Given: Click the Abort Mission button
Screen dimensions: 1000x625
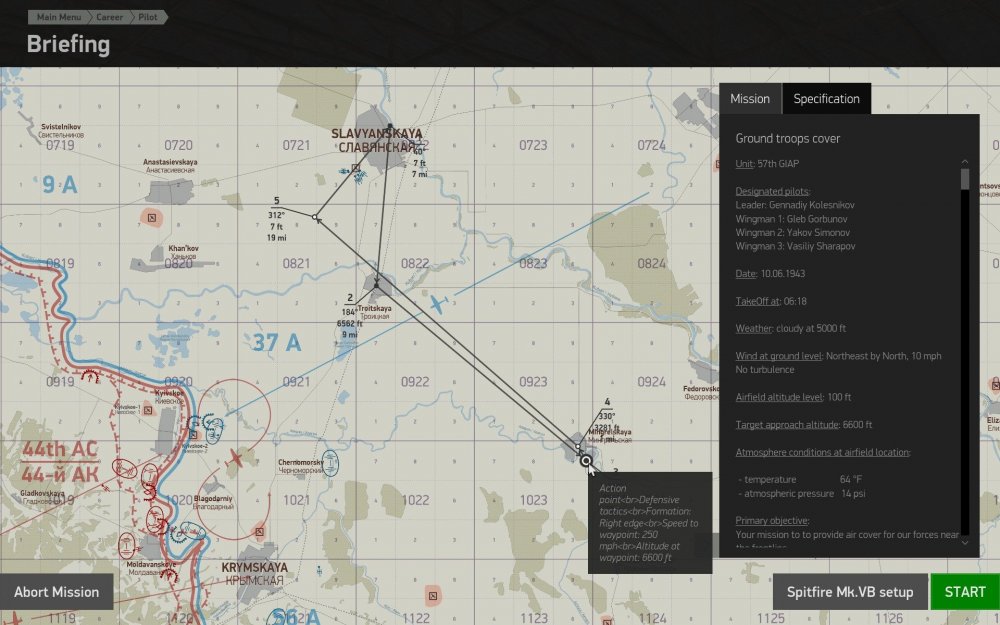Looking at the screenshot, I should tap(57, 592).
